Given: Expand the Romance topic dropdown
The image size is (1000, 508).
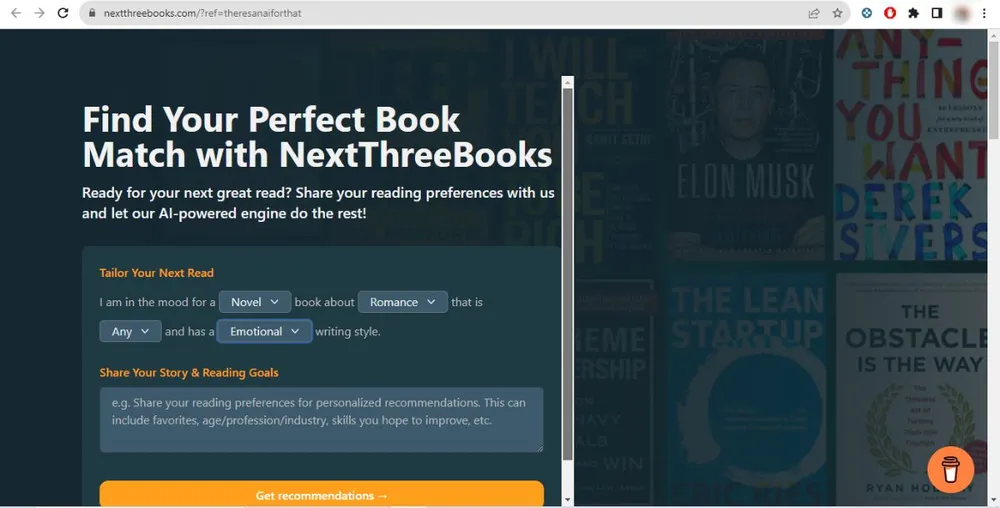Looking at the screenshot, I should 403,302.
